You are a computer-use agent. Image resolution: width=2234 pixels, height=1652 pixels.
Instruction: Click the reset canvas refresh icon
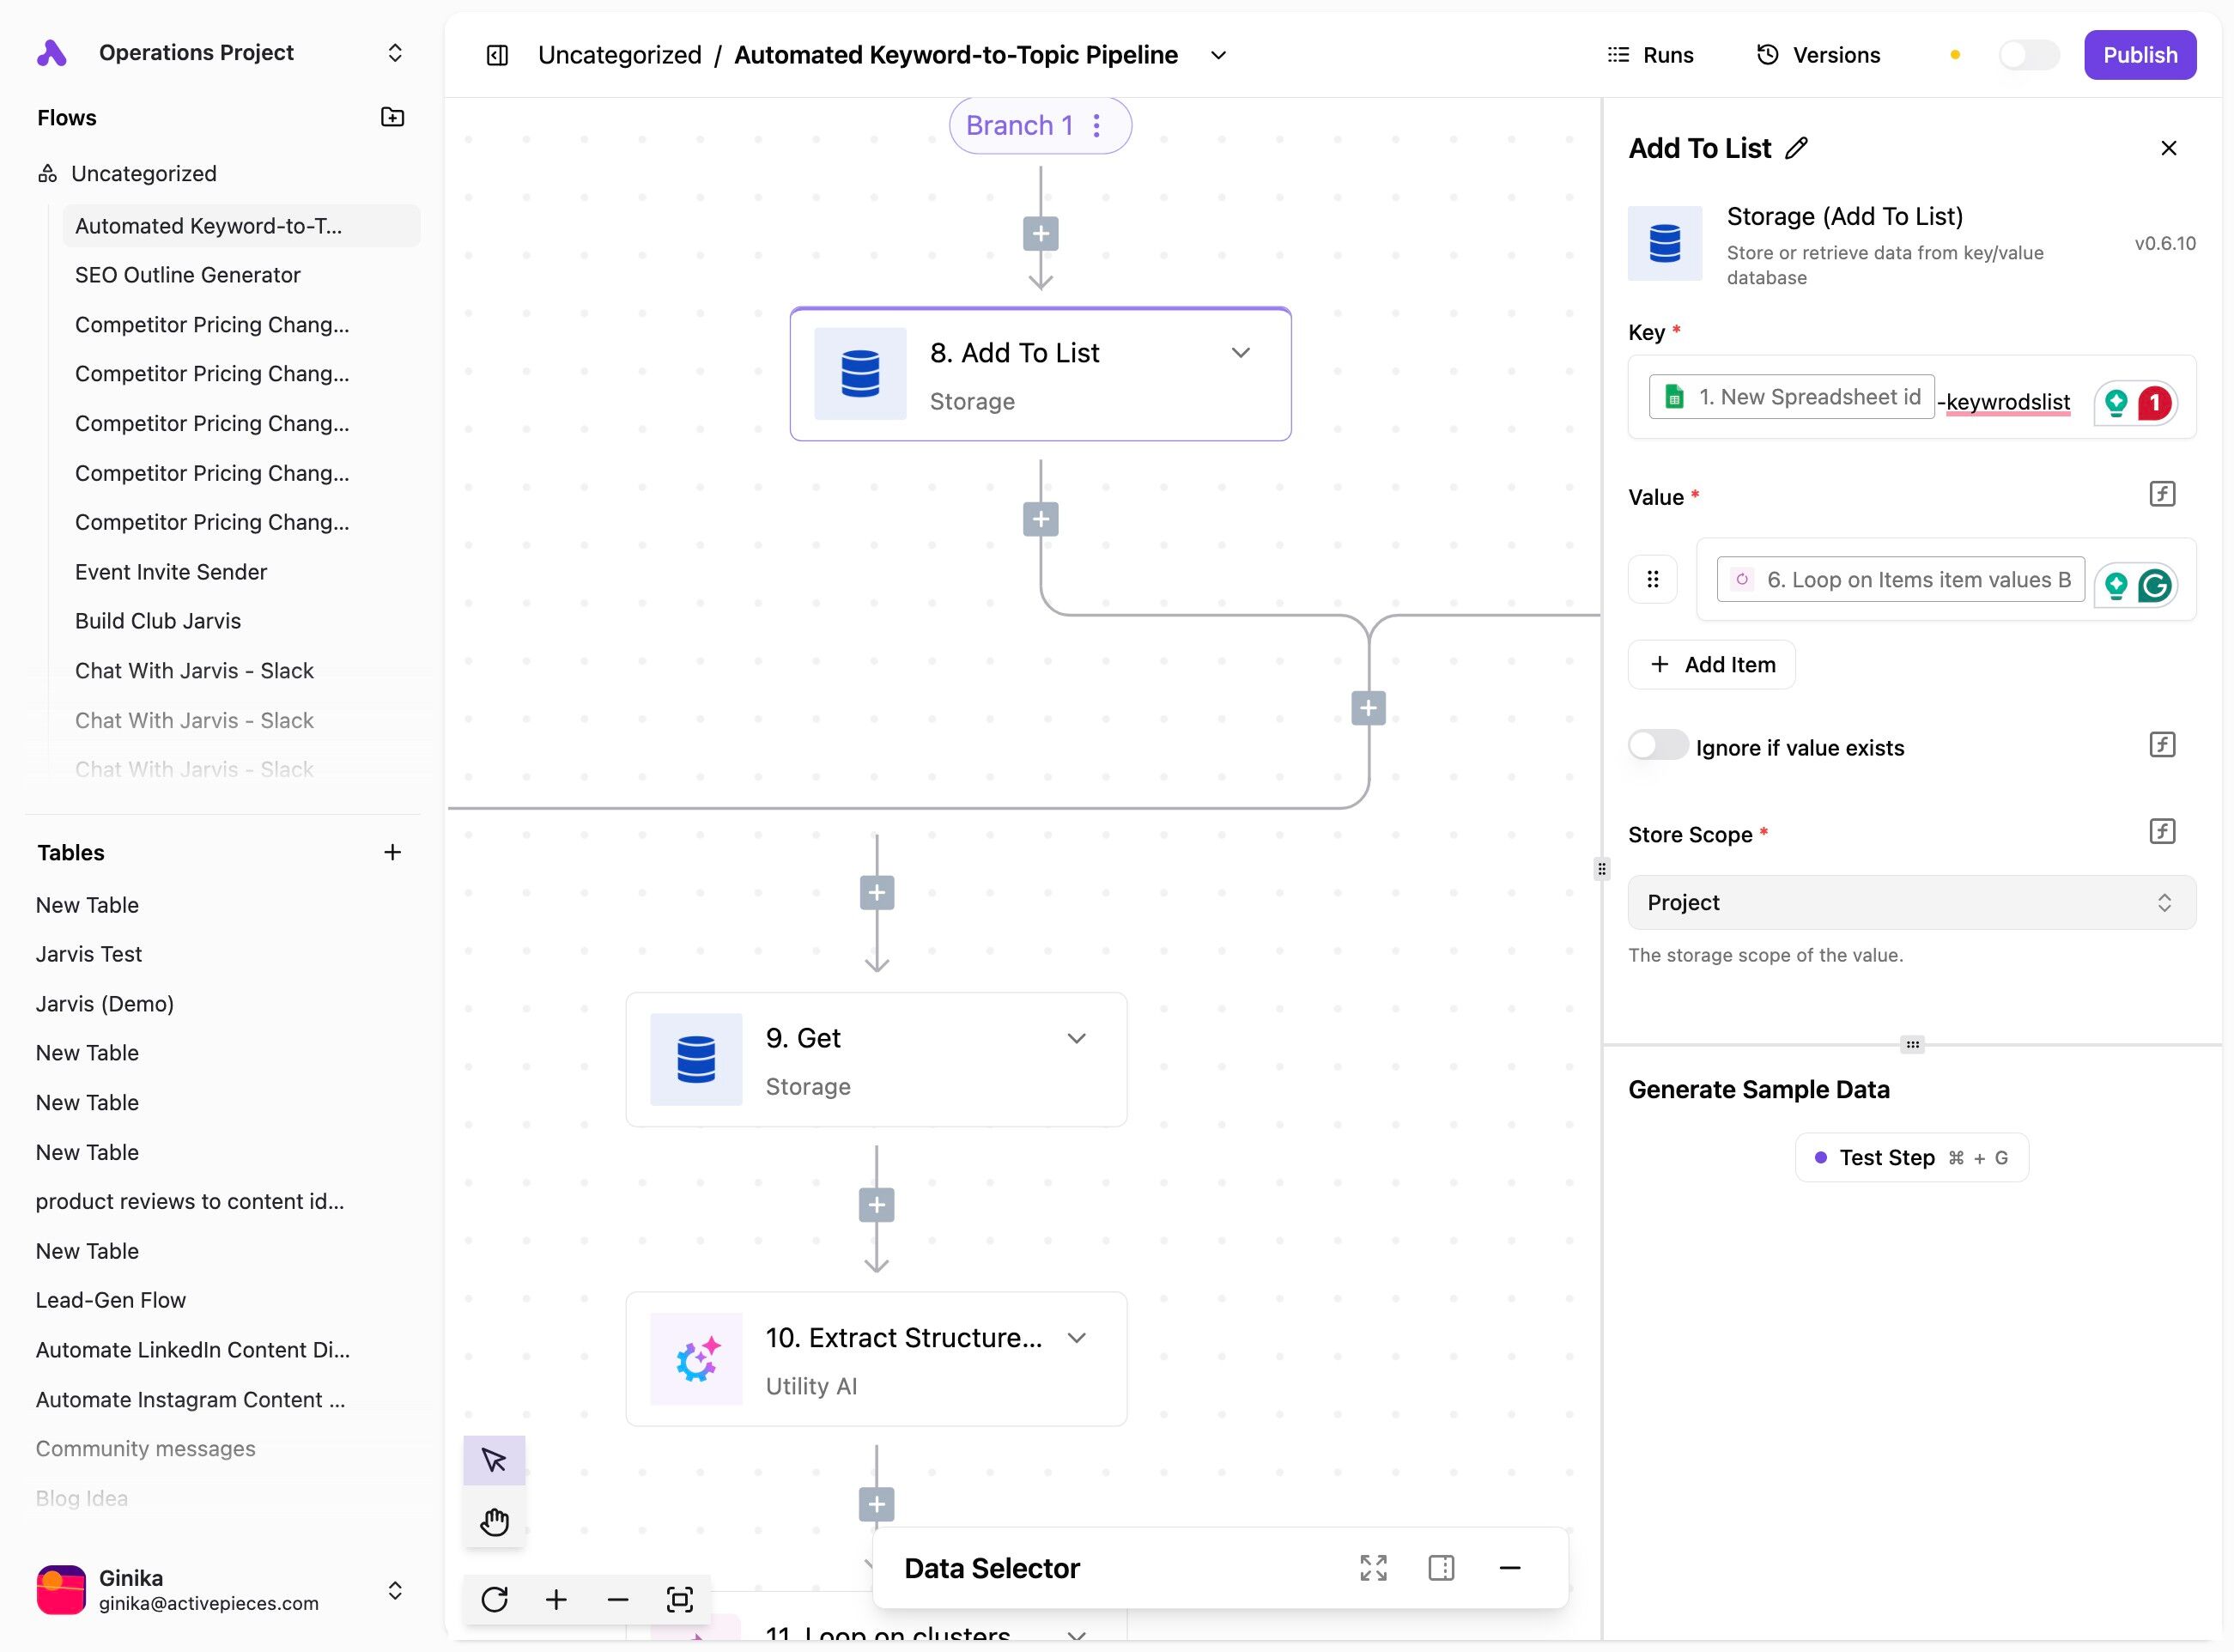494,1599
